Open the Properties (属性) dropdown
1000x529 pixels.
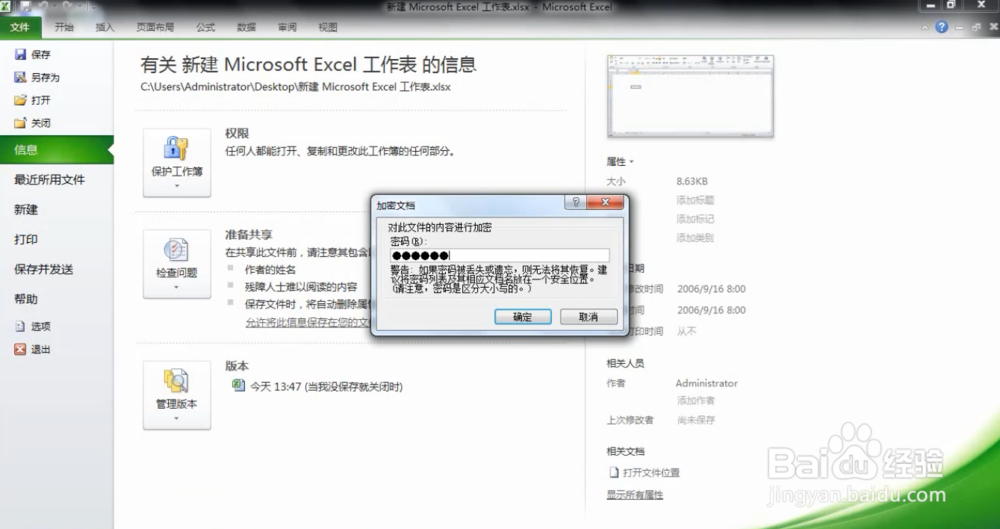[x=620, y=162]
